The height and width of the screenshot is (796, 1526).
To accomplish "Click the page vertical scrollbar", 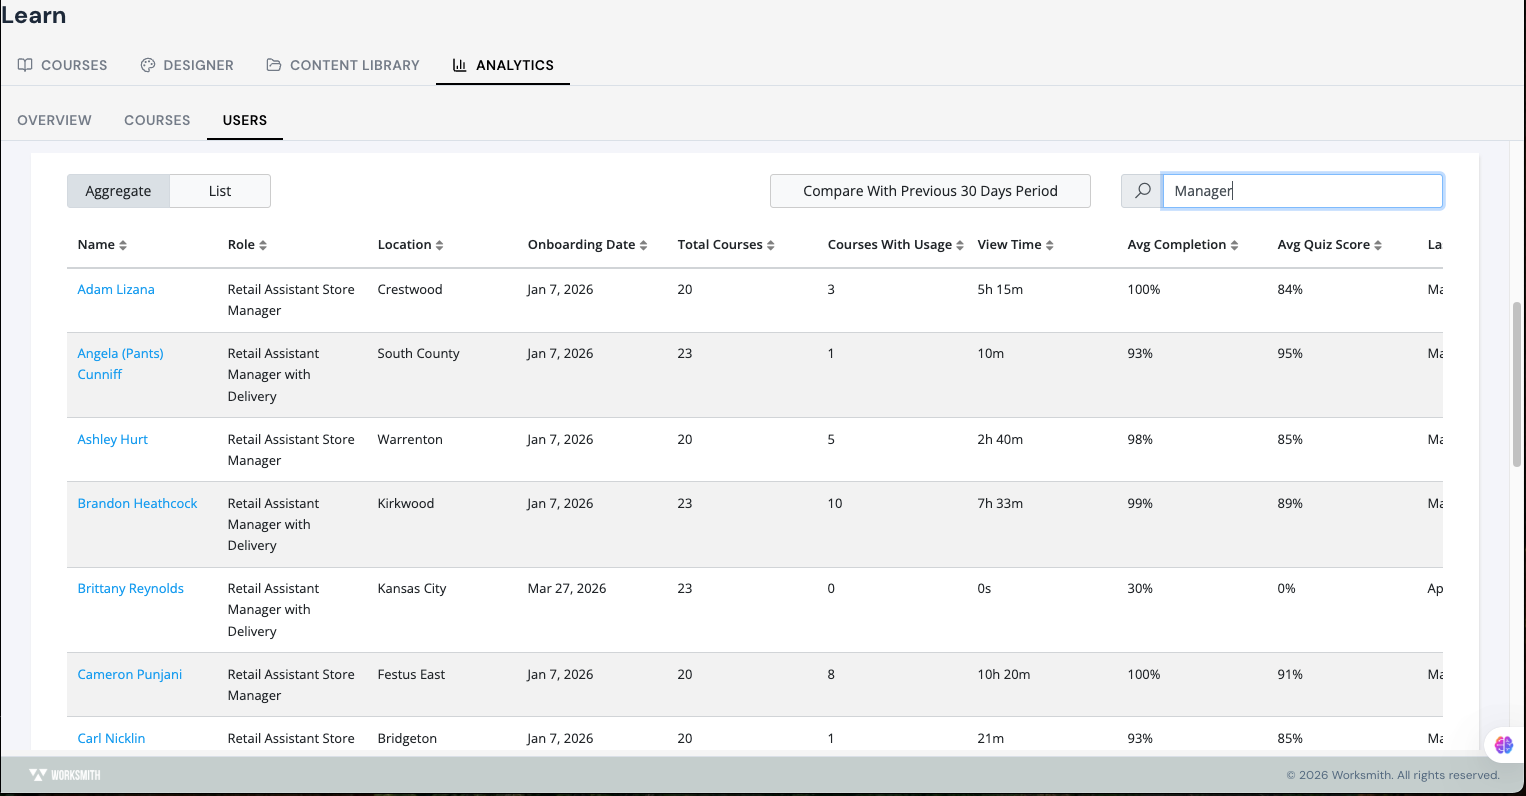I will click(x=1517, y=384).
